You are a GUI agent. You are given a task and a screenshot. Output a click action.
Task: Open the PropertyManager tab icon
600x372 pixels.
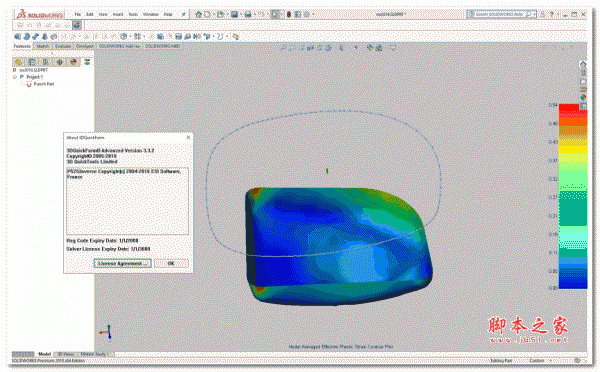tap(32, 62)
